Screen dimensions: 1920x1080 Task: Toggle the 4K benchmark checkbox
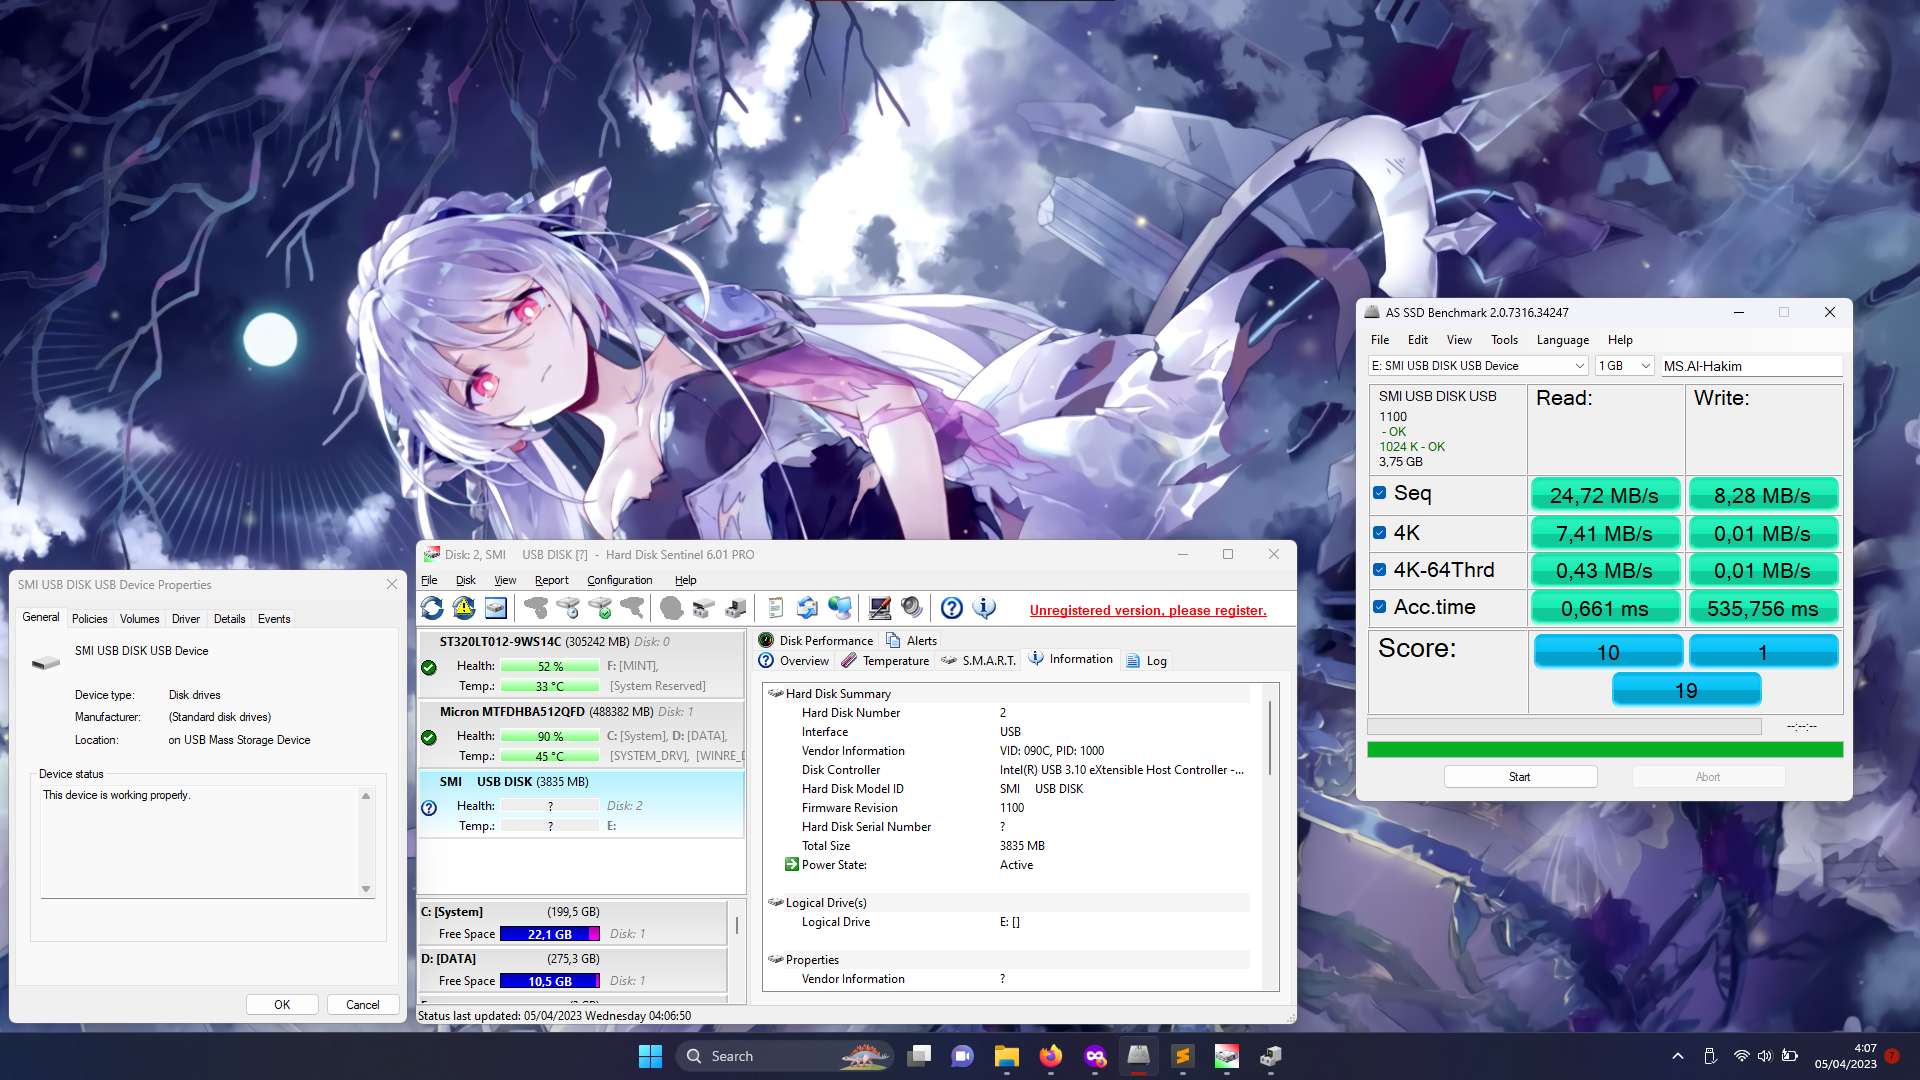(x=1379, y=533)
